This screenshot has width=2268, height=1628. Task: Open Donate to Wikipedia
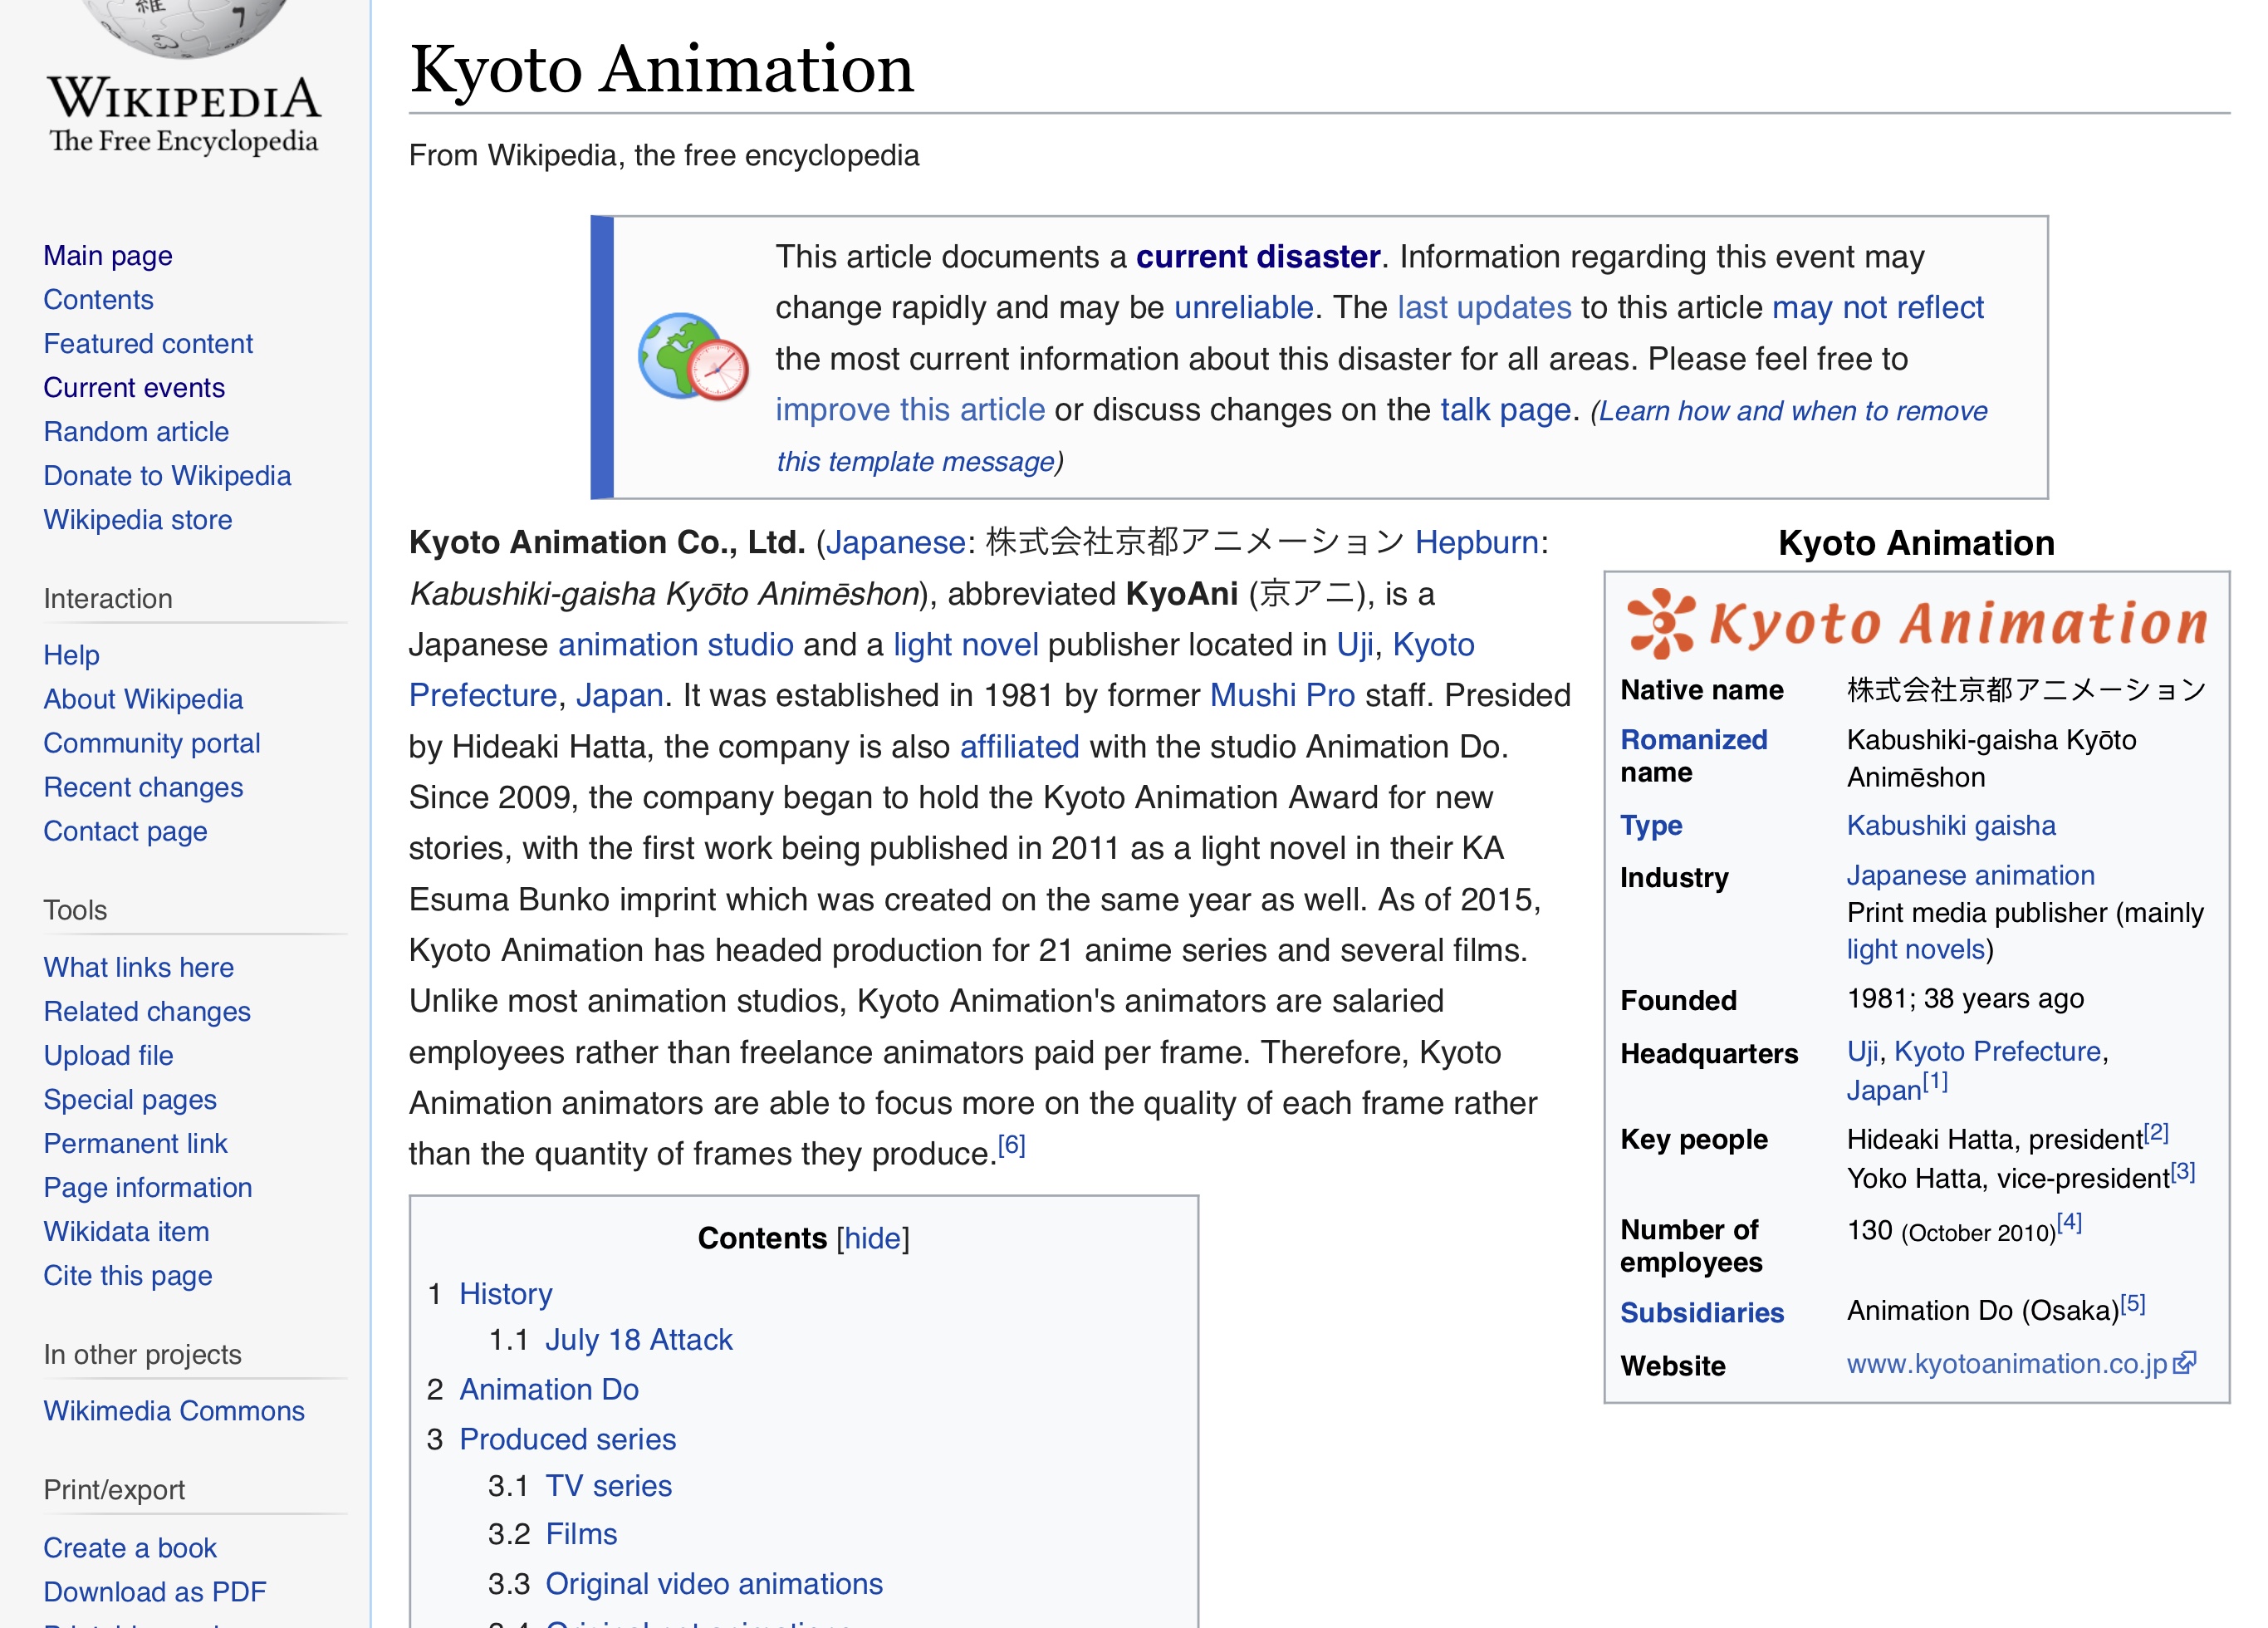[167, 476]
